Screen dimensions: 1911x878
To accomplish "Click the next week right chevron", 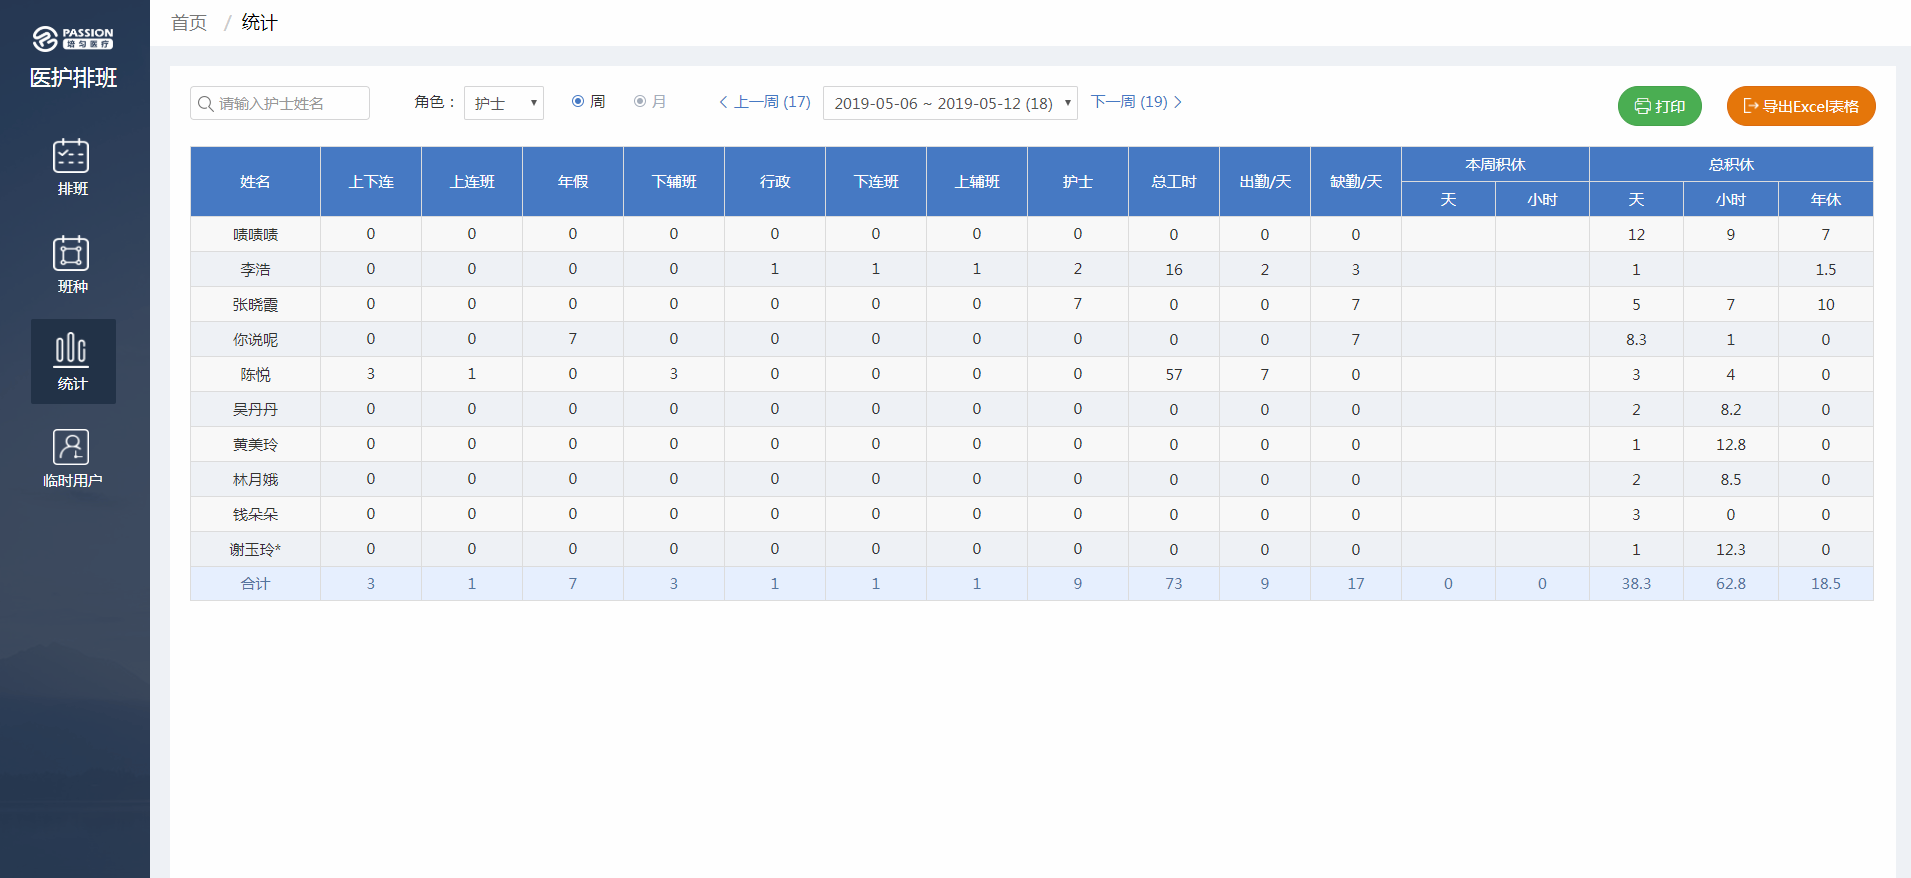I will 1178,102.
